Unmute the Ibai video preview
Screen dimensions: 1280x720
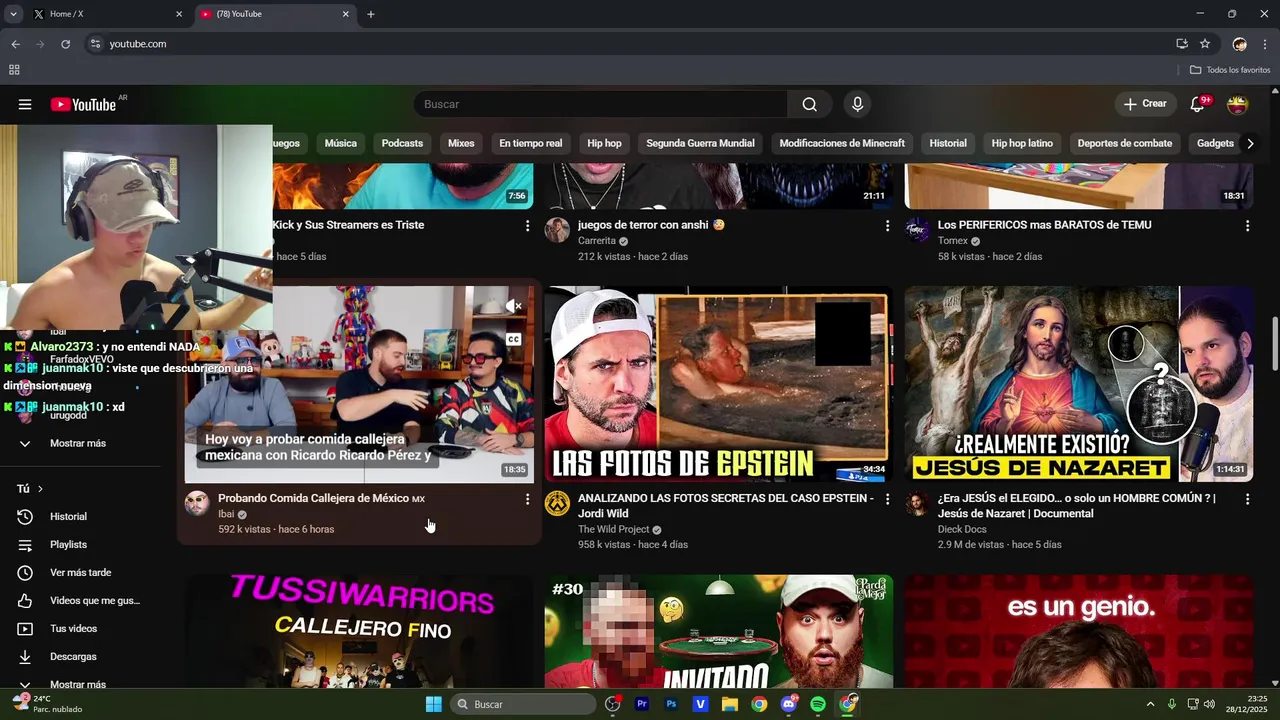click(x=513, y=307)
